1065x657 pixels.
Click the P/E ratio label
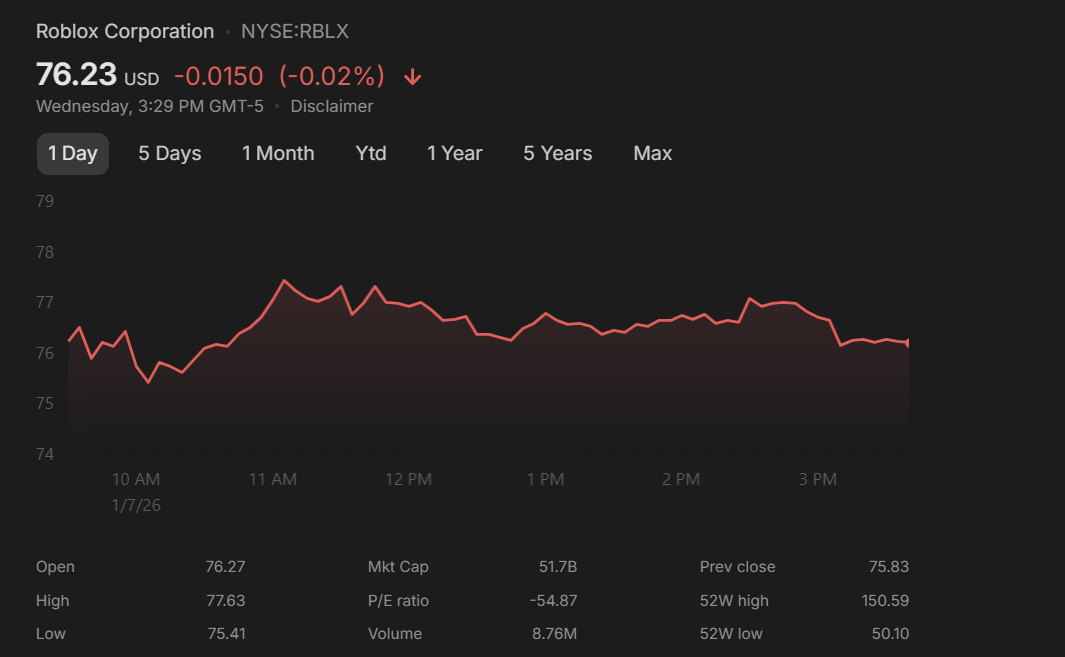[x=398, y=601]
